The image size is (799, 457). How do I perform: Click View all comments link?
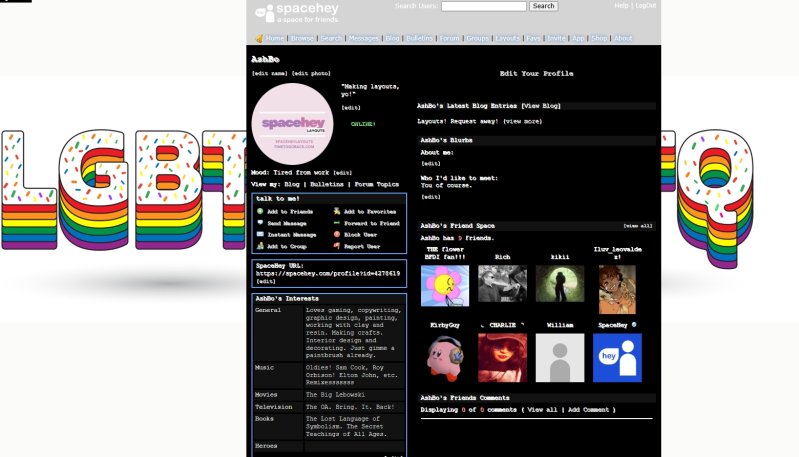pos(542,410)
